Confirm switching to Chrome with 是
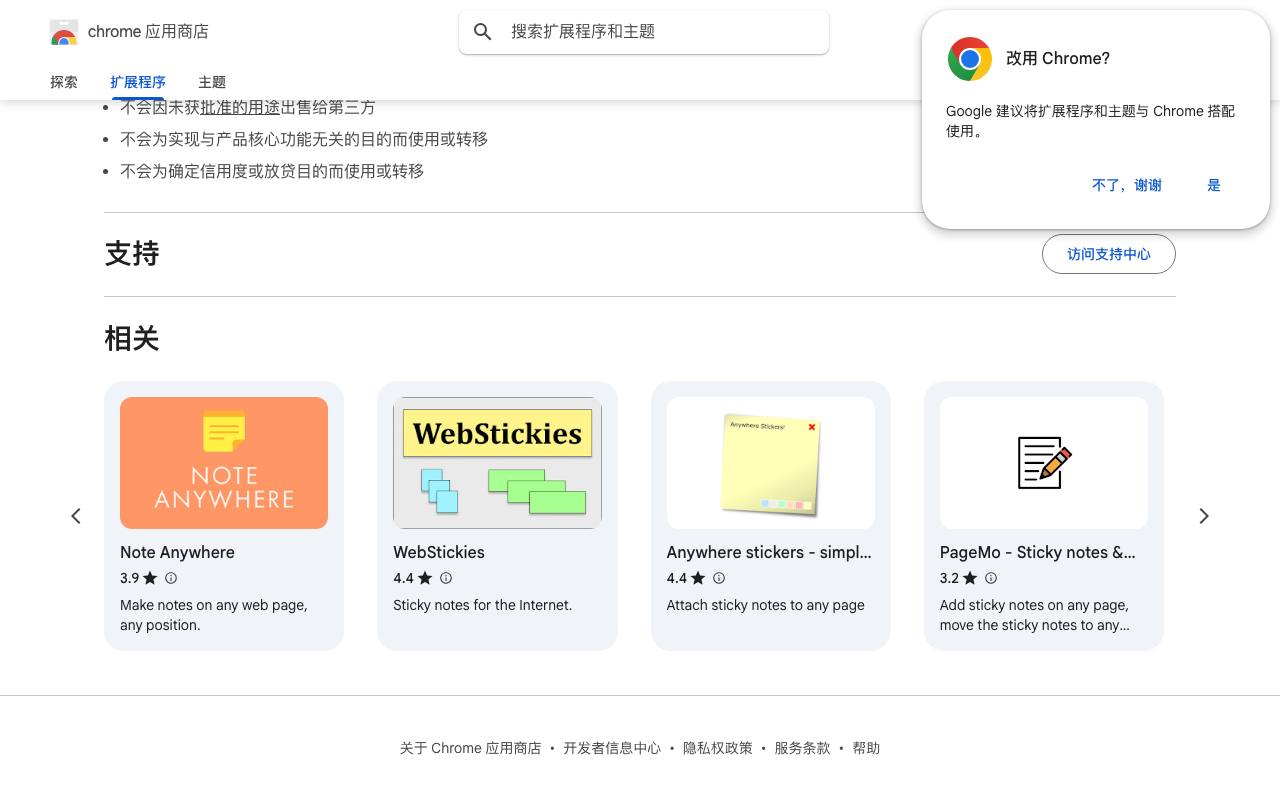Screen dimensions: 1280x800 click(1214, 185)
